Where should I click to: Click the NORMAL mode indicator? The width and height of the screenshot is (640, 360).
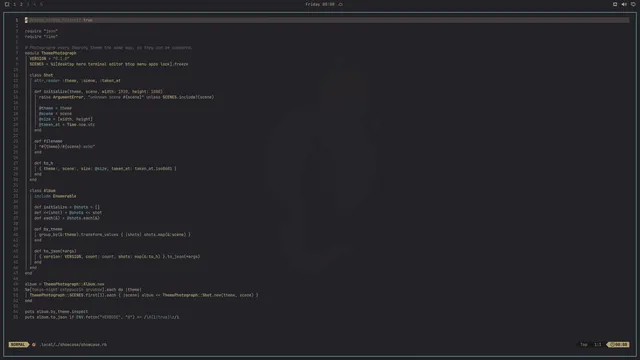click(18, 344)
